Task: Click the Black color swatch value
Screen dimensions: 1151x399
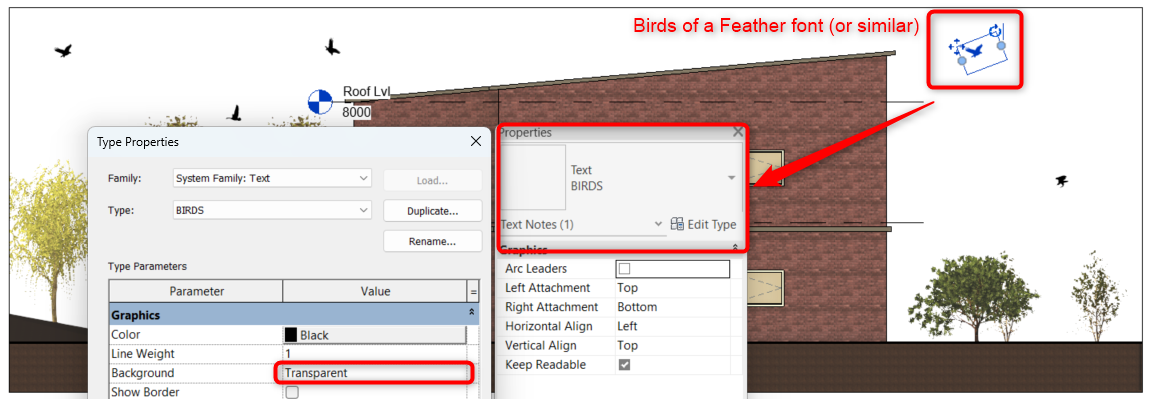Action: [374, 334]
